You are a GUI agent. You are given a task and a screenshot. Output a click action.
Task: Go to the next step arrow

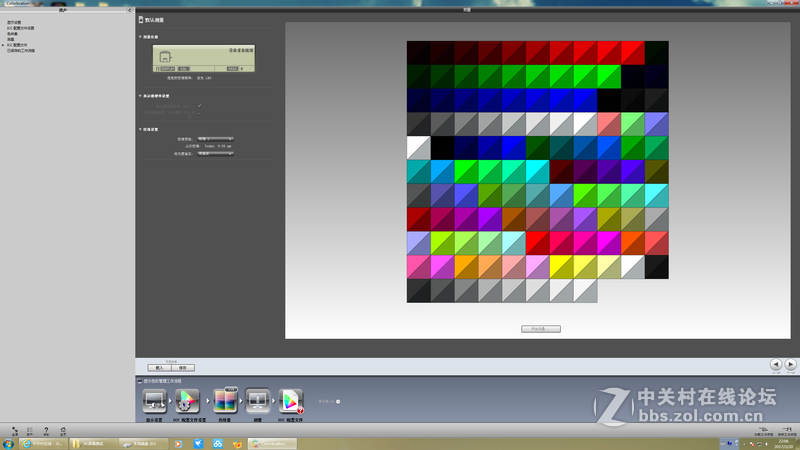tap(791, 365)
